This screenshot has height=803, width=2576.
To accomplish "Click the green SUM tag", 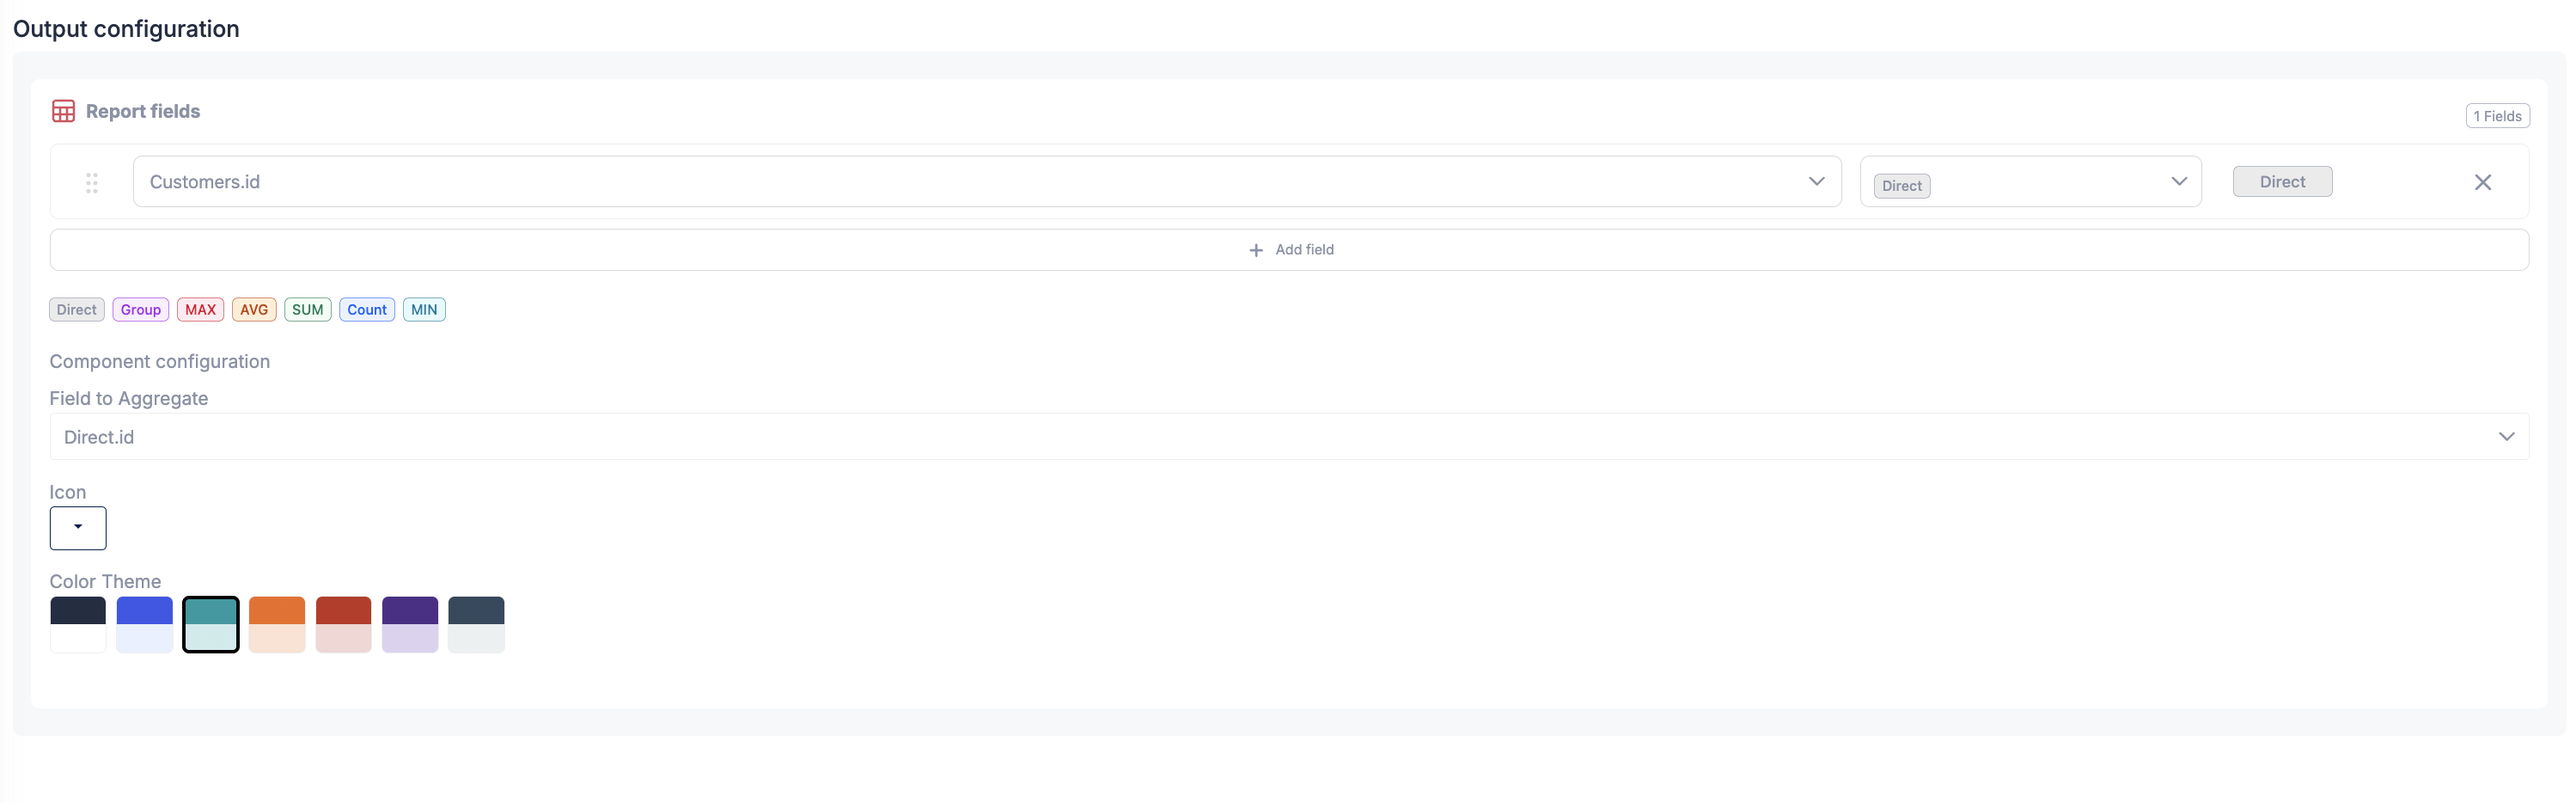I will coord(307,310).
